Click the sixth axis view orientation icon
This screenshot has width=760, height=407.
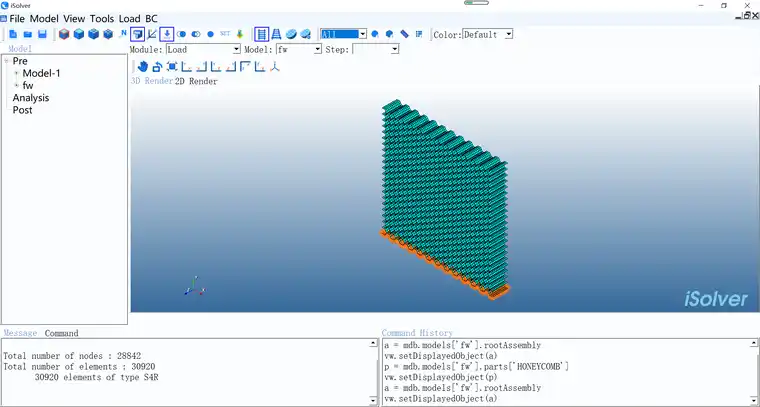click(260, 67)
